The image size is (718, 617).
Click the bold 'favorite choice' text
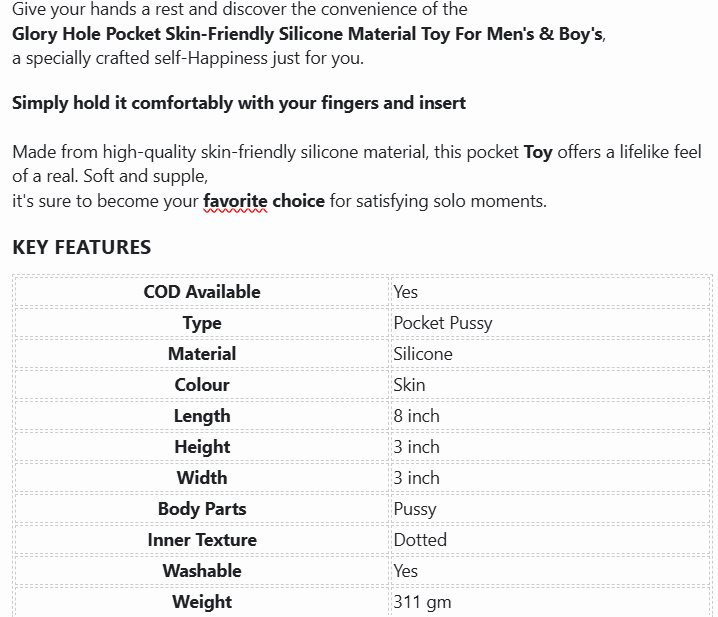pos(264,201)
